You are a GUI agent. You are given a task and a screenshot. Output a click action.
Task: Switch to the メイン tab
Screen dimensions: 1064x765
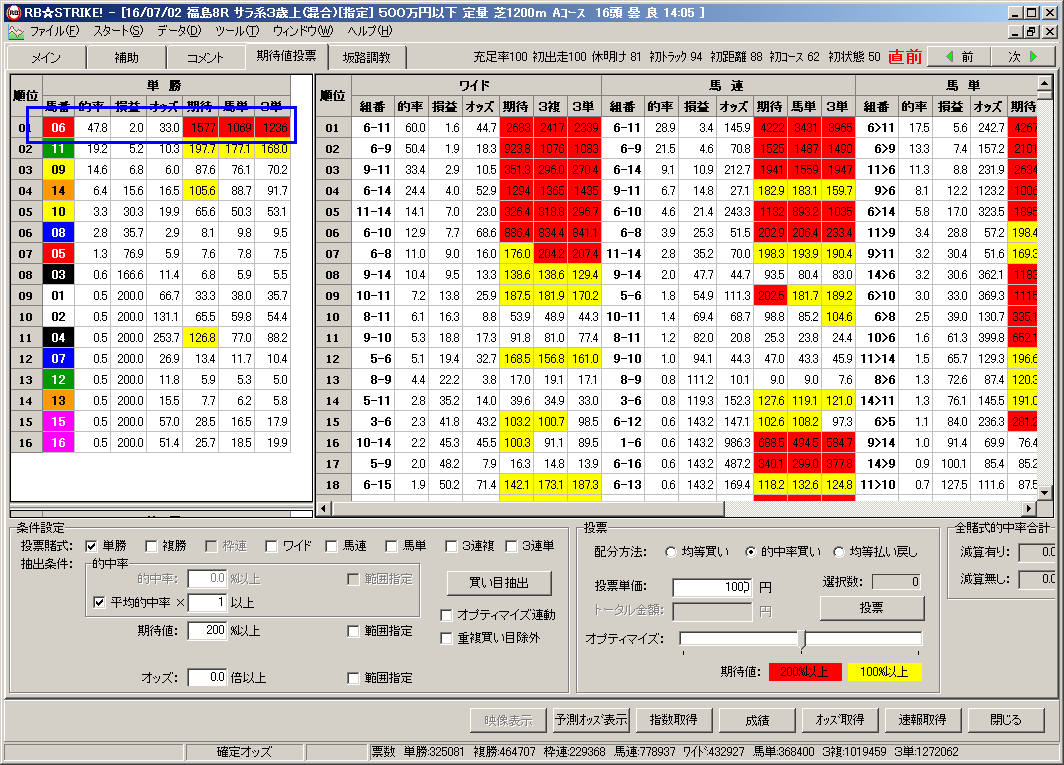pyautogui.click(x=46, y=58)
